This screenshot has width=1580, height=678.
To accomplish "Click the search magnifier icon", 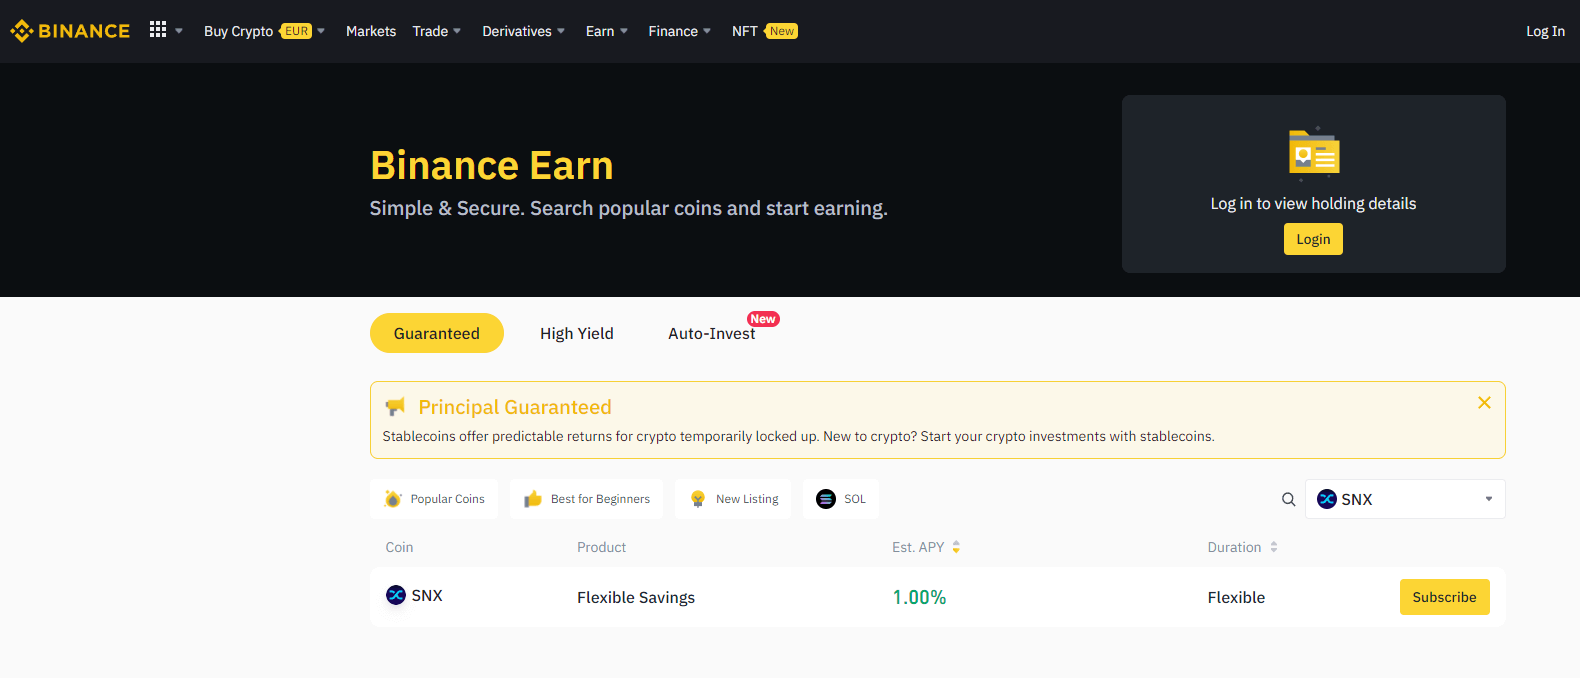I will click(1288, 499).
